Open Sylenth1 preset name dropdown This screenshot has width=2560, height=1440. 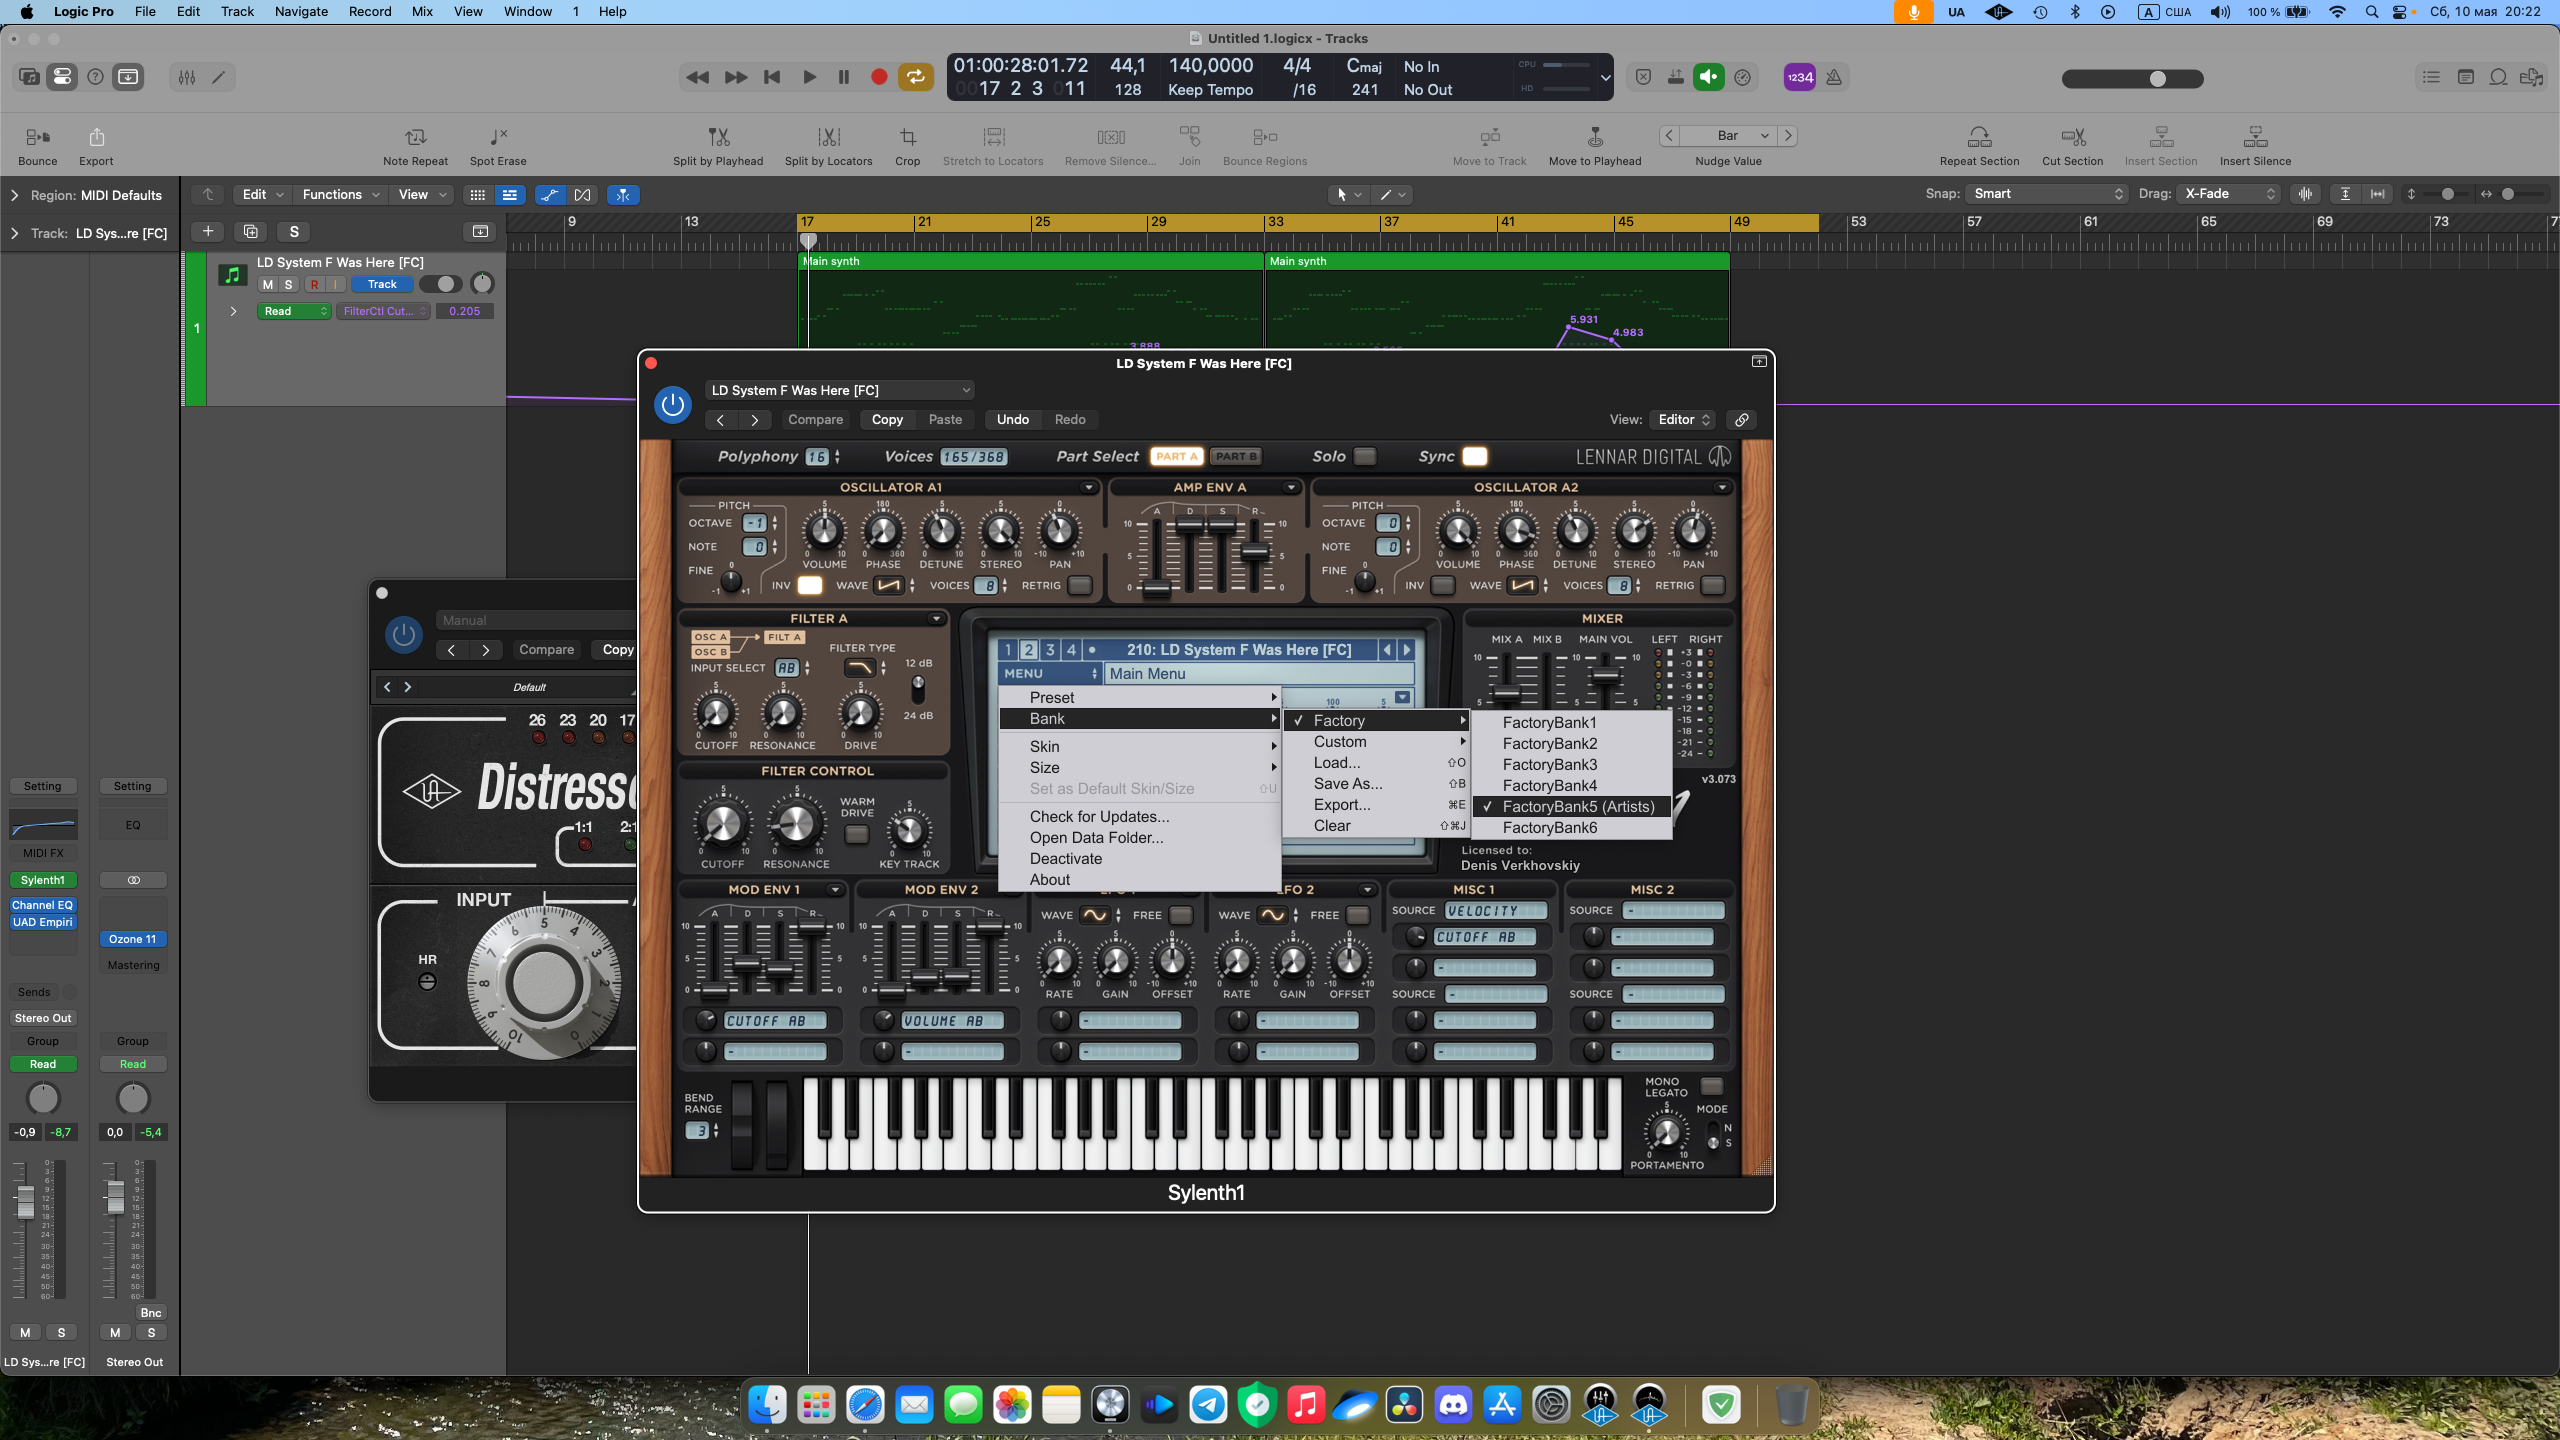840,390
